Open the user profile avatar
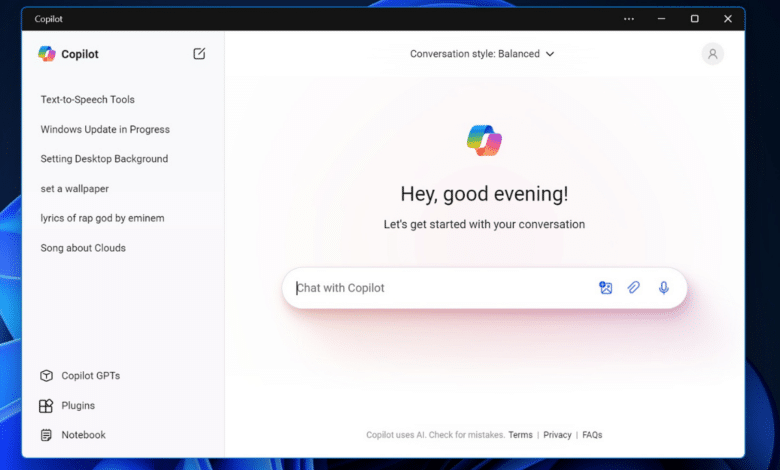The image size is (780, 470). (712, 54)
